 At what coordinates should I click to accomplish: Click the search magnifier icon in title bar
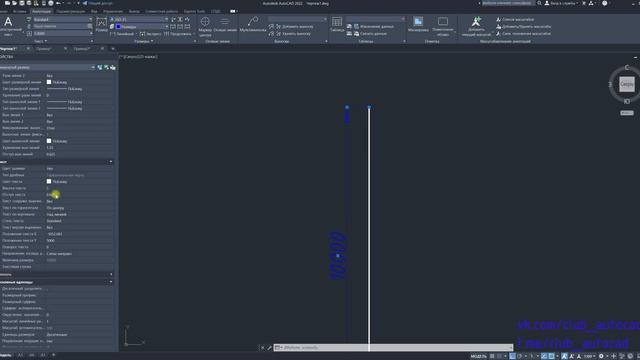tap(539, 3)
